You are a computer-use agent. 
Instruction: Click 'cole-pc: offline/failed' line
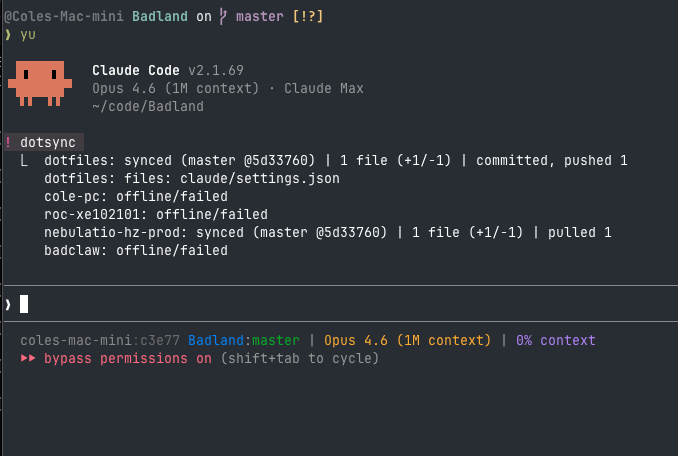136,197
